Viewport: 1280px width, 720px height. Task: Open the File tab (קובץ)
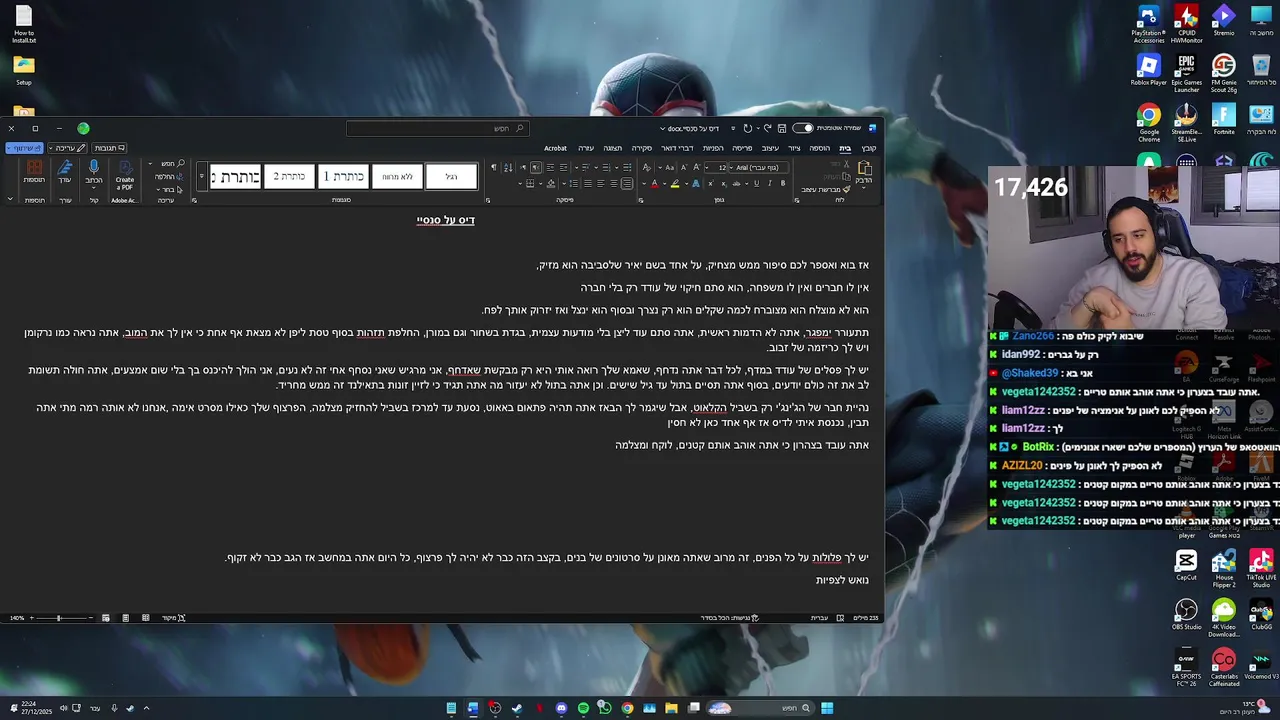[x=869, y=148]
